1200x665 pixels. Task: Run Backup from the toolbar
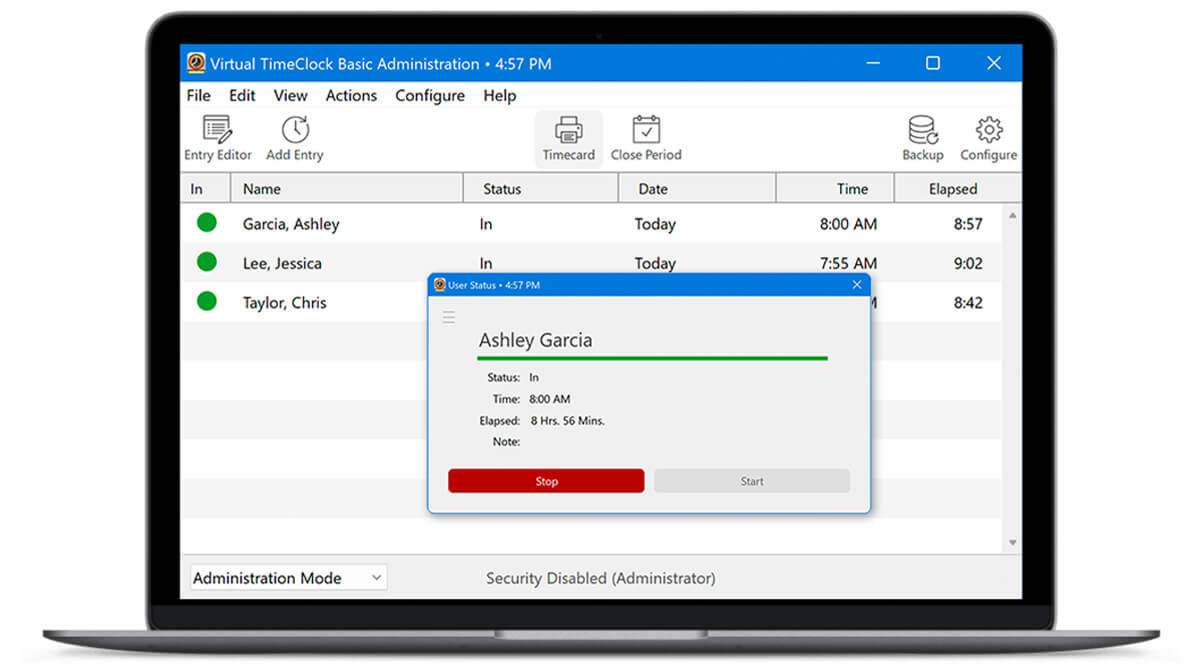922,137
